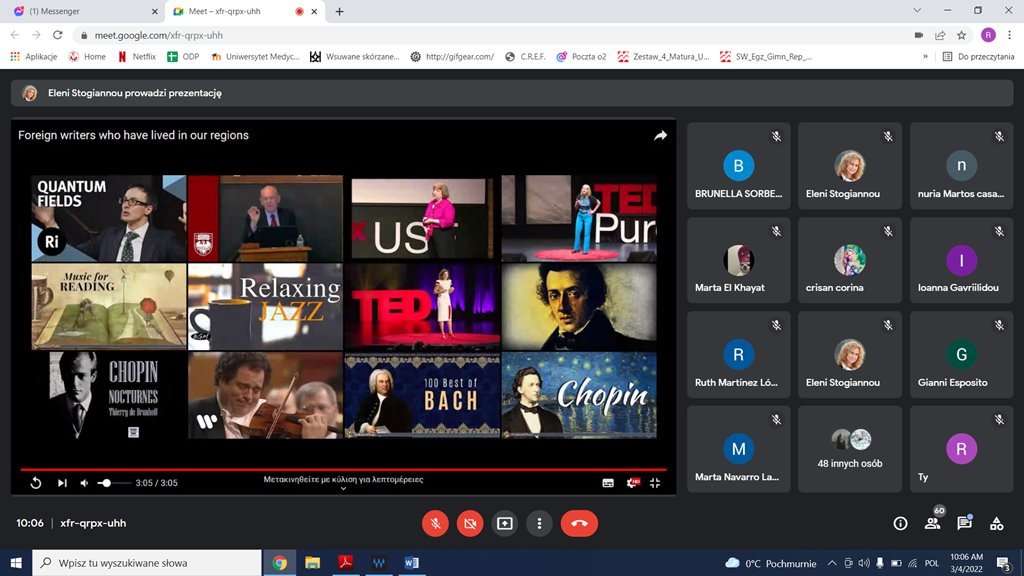Click the video title Foreign writers text
This screenshot has height=576, width=1024.
(x=133, y=135)
